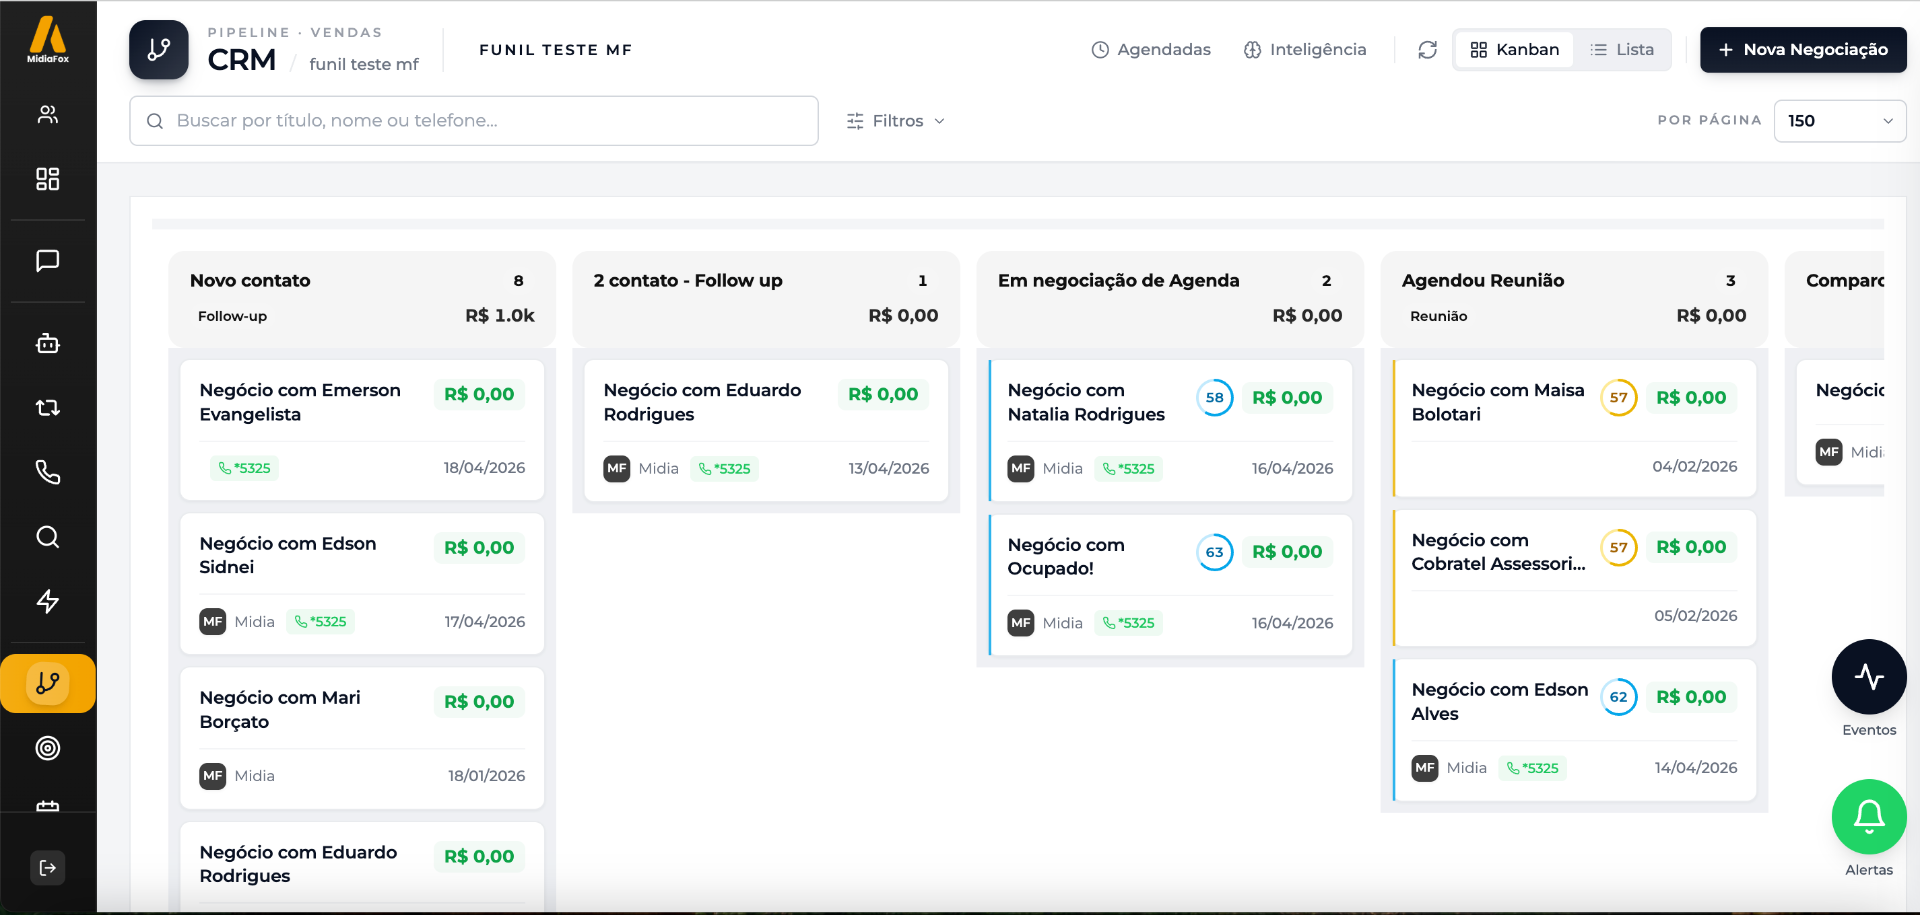
Task: Open the contacts people icon in sidebar
Action: click(48, 114)
